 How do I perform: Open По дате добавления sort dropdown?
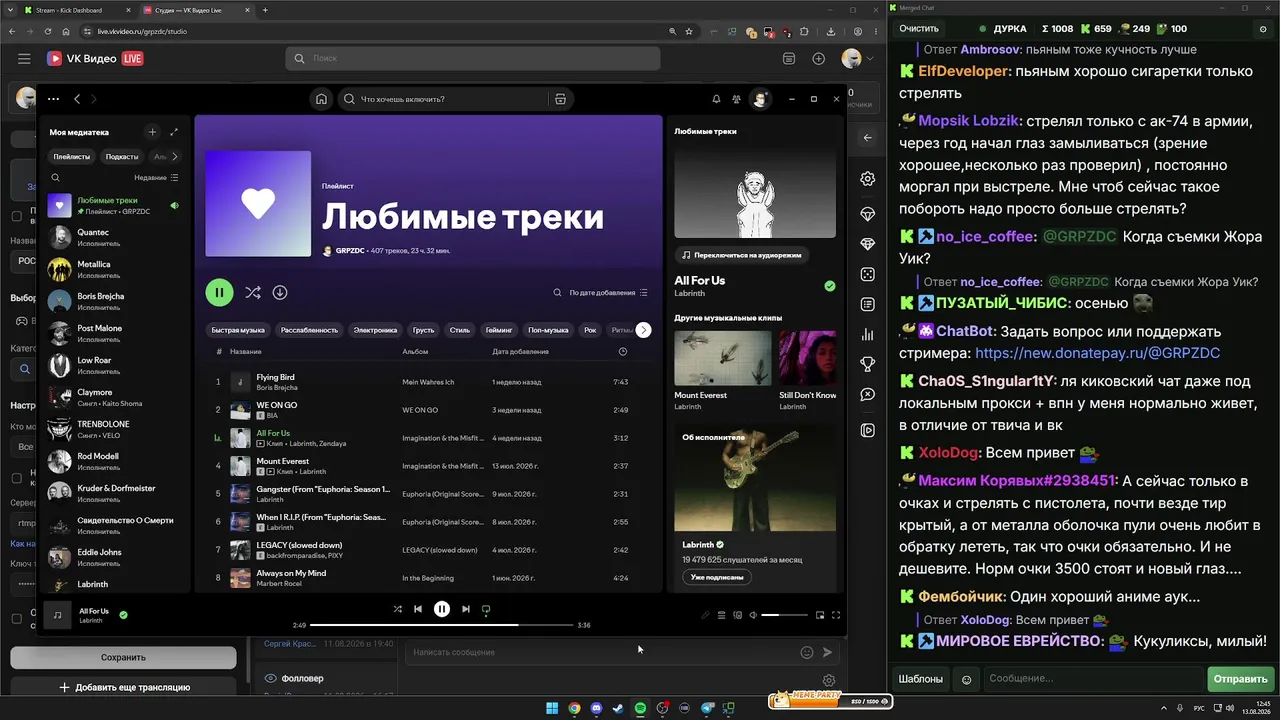608,293
